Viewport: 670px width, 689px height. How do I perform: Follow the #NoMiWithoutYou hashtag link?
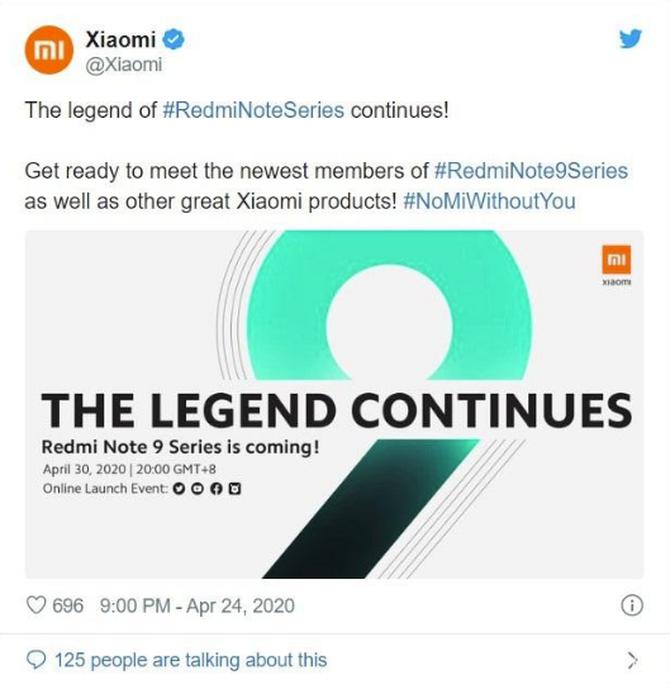490,200
